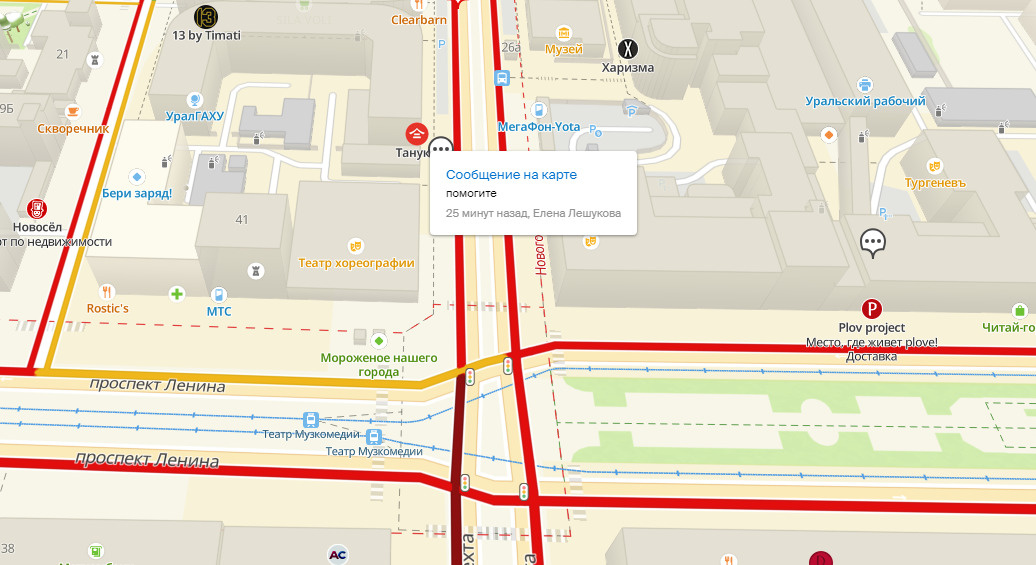Click the Харизма restaurant marker

pyautogui.click(x=628, y=48)
